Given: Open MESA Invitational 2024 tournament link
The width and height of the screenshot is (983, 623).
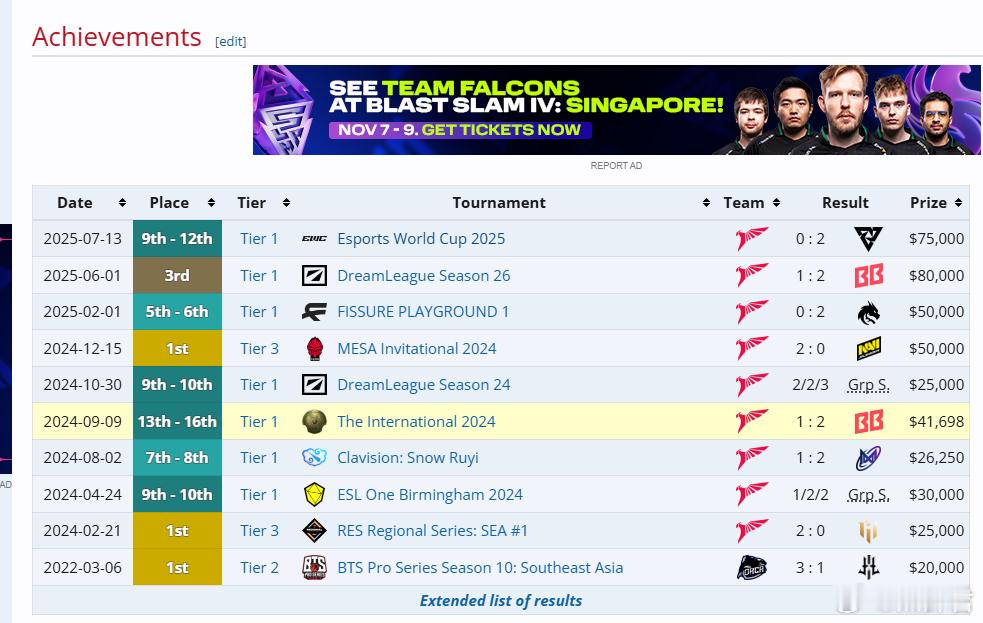Looking at the screenshot, I should (417, 348).
